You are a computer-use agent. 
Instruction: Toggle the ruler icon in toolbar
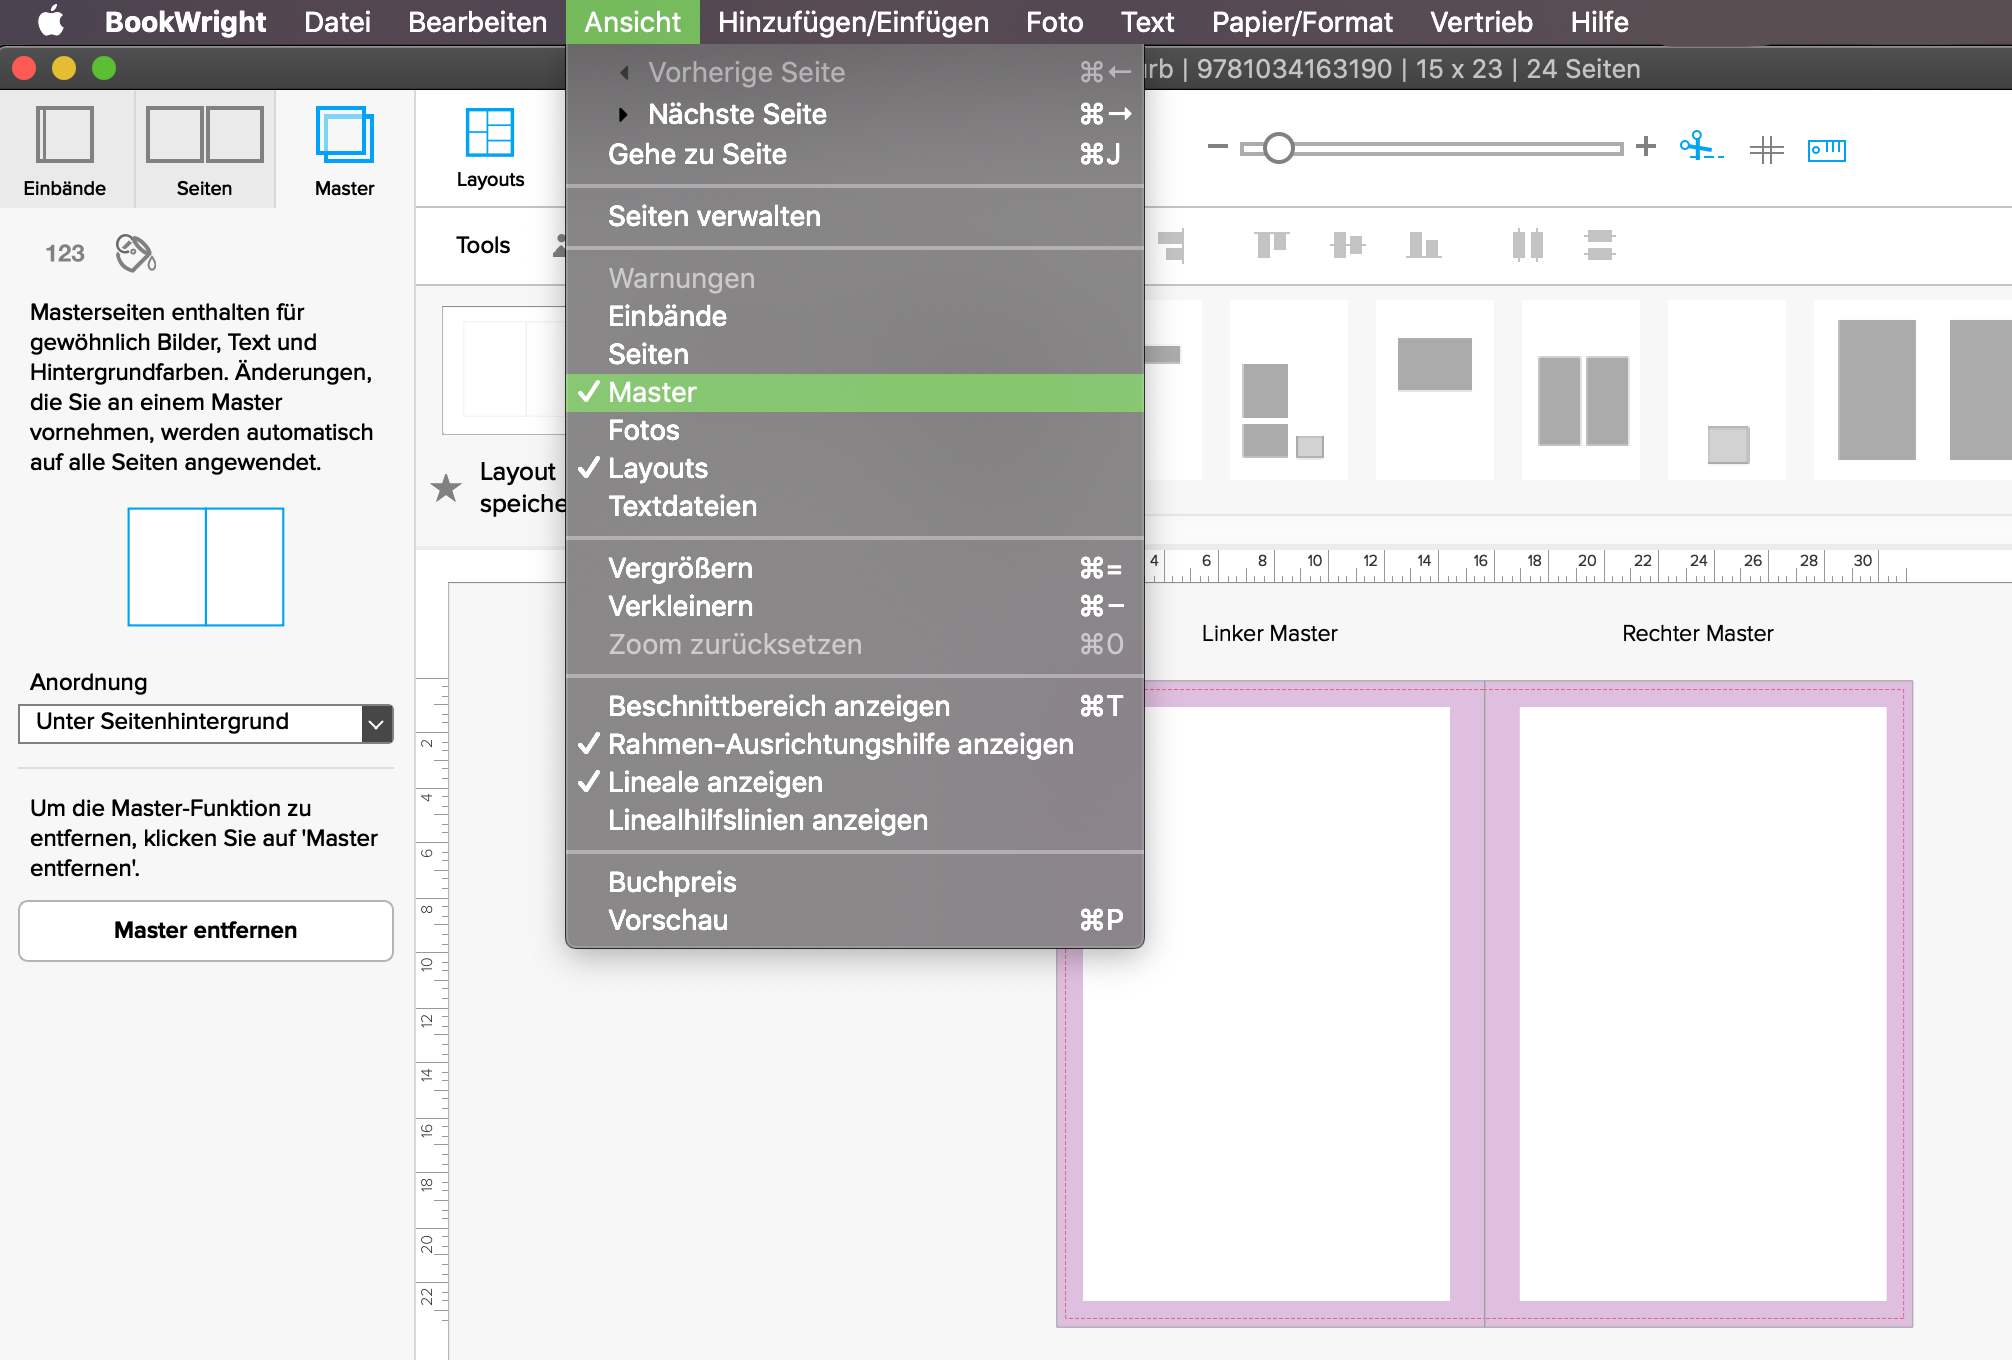[1827, 150]
